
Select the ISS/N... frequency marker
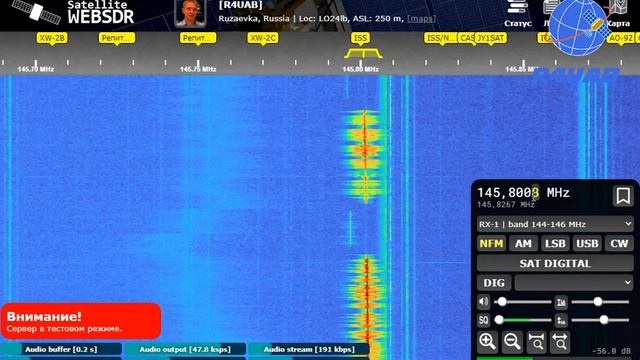pos(440,38)
